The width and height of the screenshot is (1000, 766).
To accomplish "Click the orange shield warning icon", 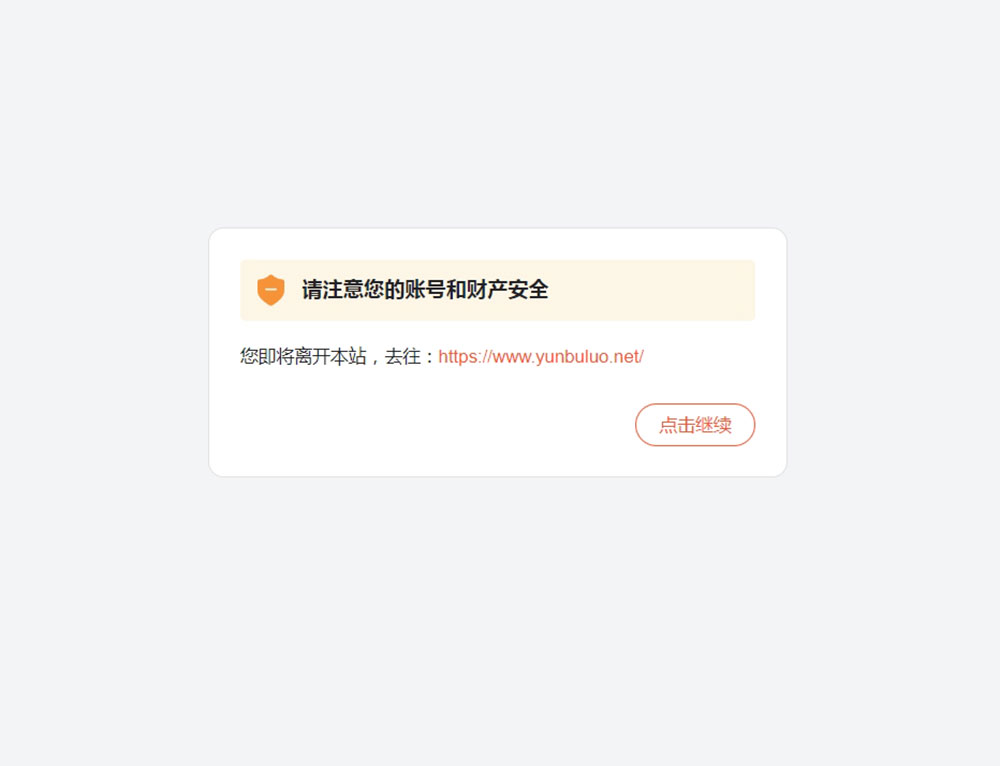I will click(x=270, y=290).
